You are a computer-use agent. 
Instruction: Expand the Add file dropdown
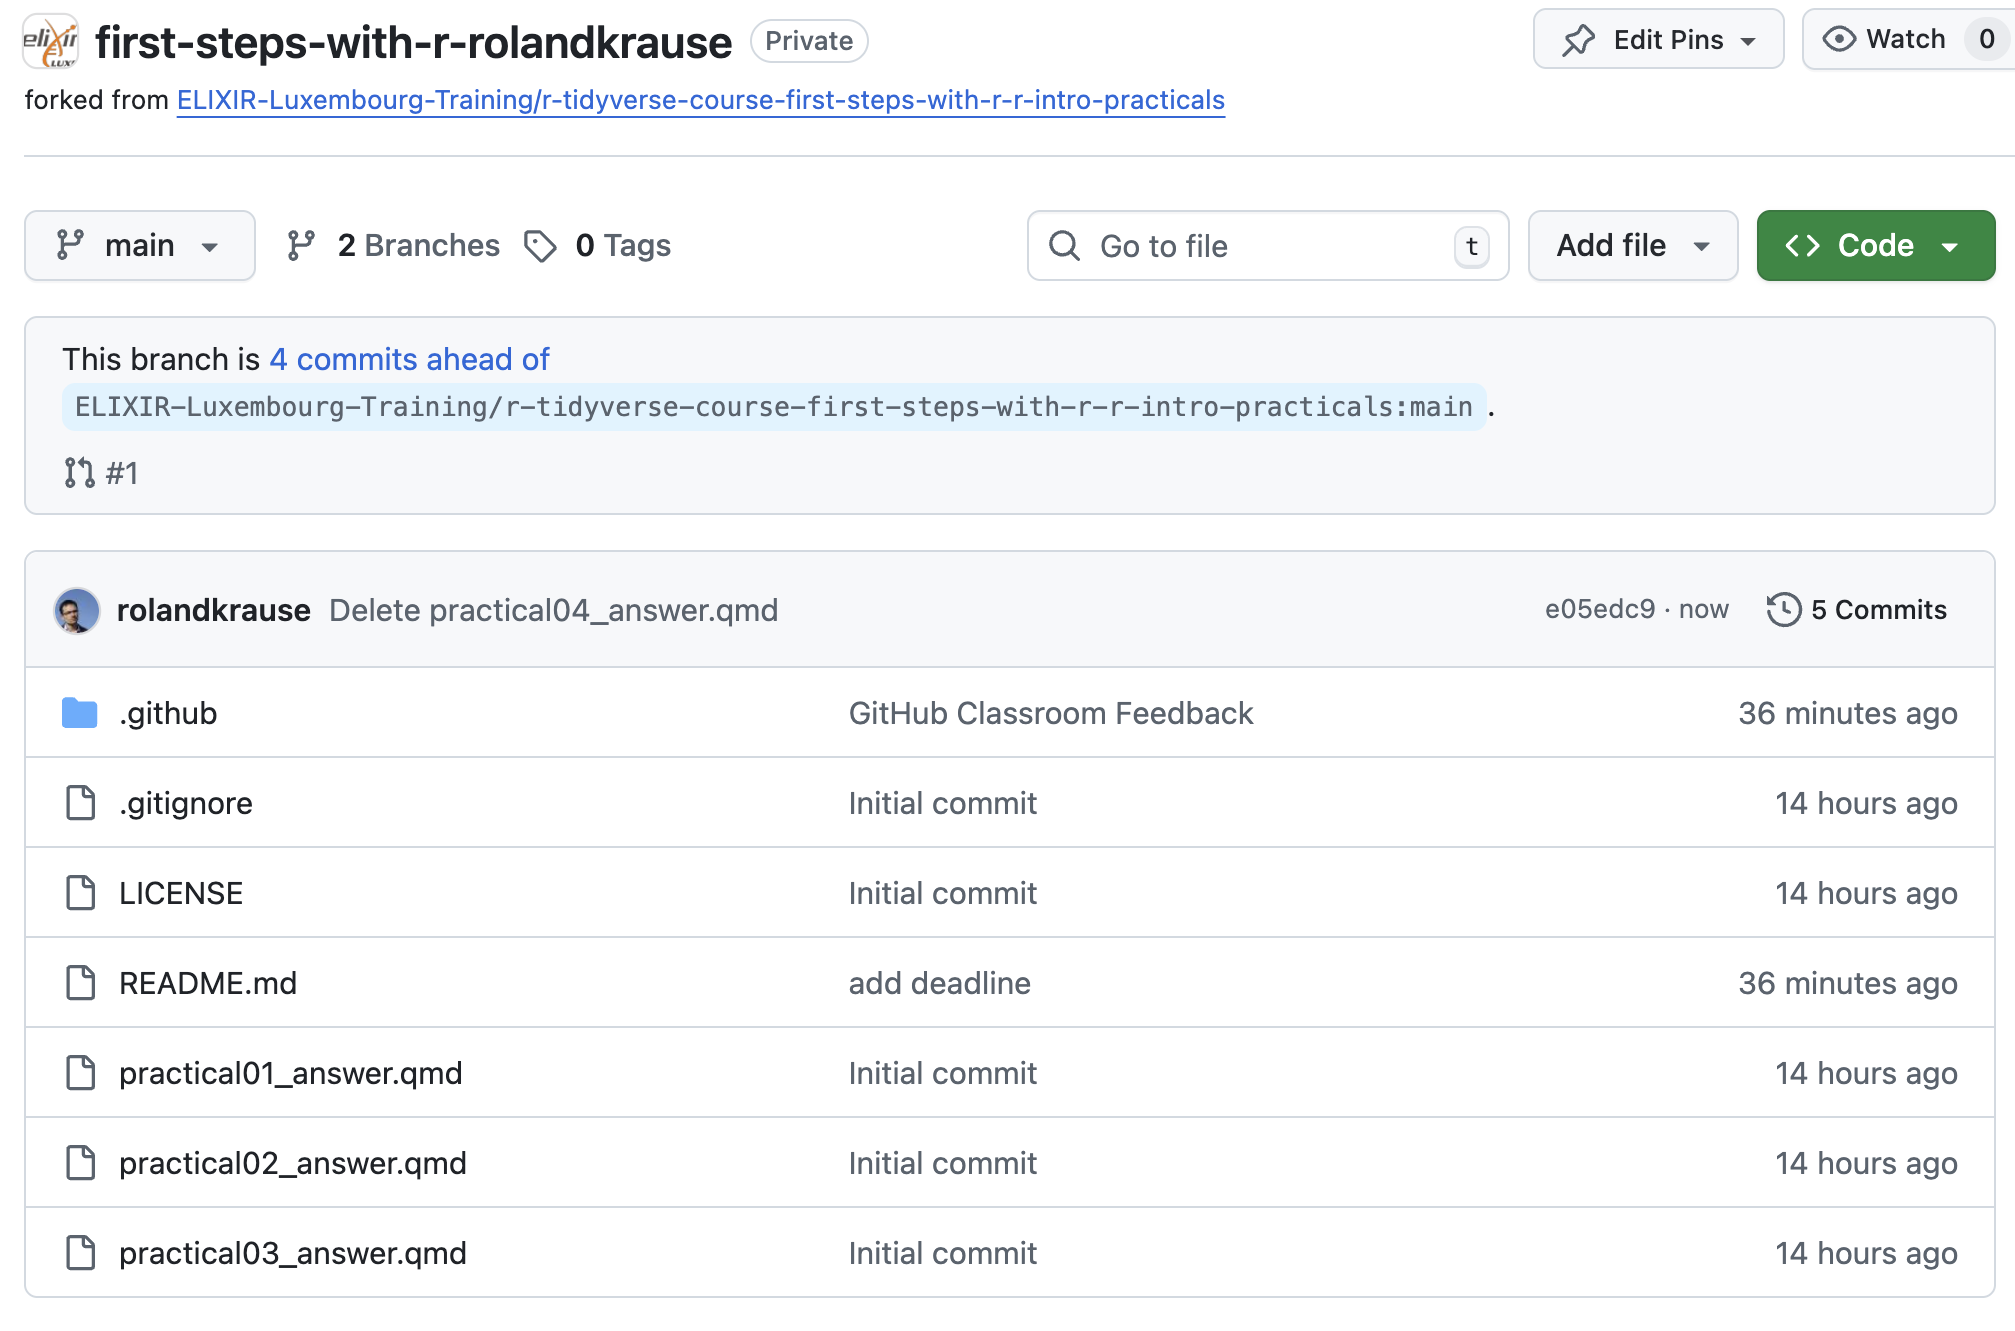pos(1632,246)
